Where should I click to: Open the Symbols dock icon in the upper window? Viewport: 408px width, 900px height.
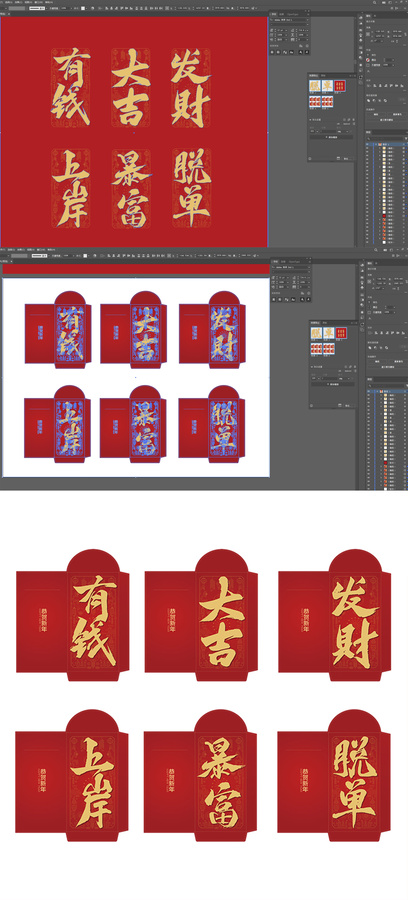tap(360, 40)
